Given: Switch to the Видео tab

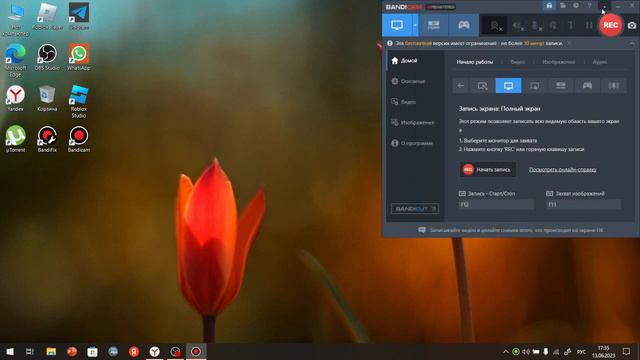Looking at the screenshot, I should (x=518, y=62).
